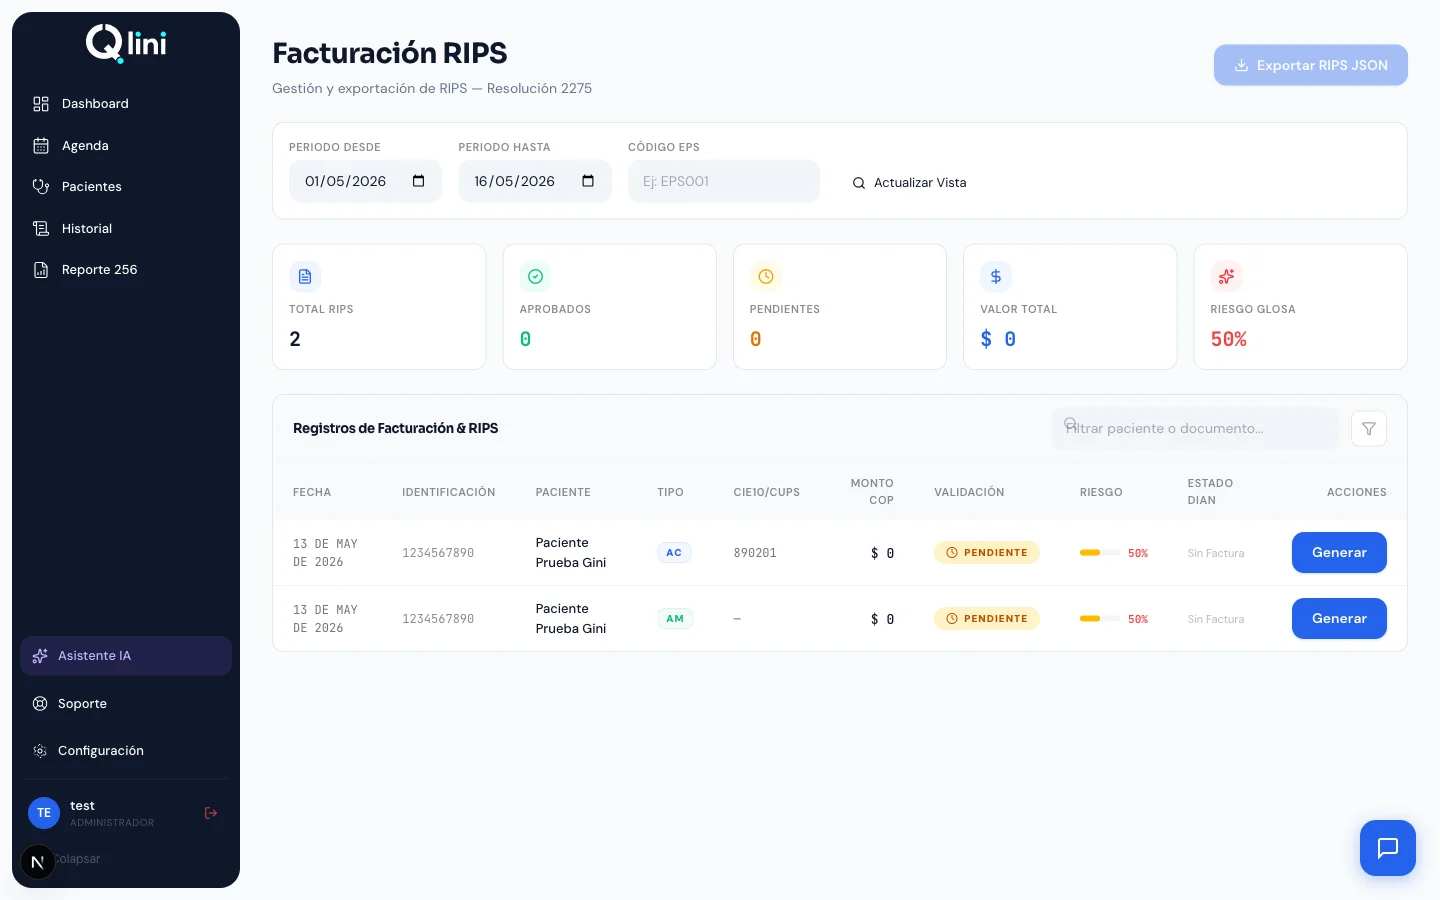The width and height of the screenshot is (1440, 900).
Task: Click the Identificación column header
Action: tap(449, 492)
